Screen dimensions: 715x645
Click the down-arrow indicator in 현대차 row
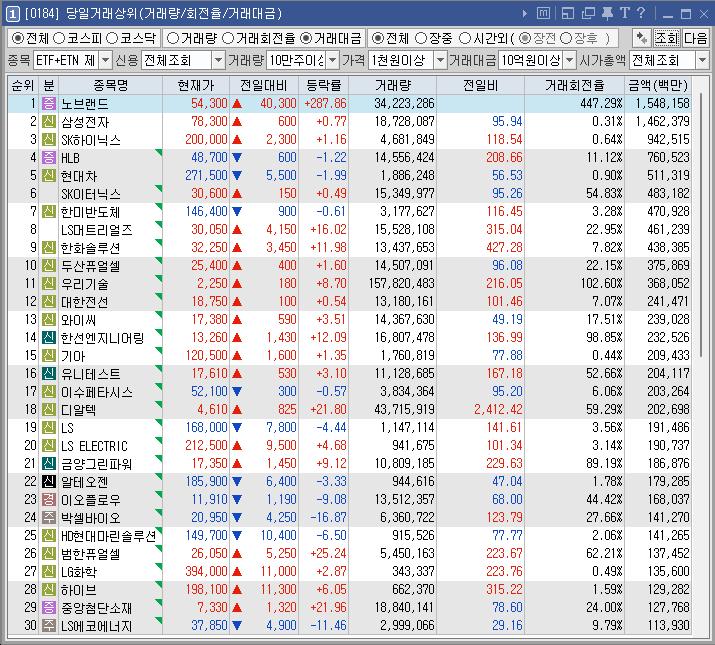[237, 176]
